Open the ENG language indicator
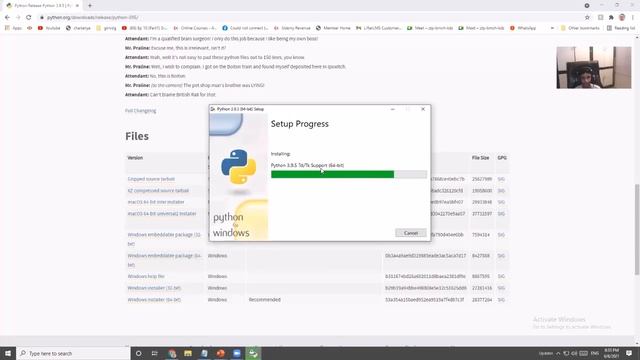Screen dimensions: 640x360 (595, 353)
